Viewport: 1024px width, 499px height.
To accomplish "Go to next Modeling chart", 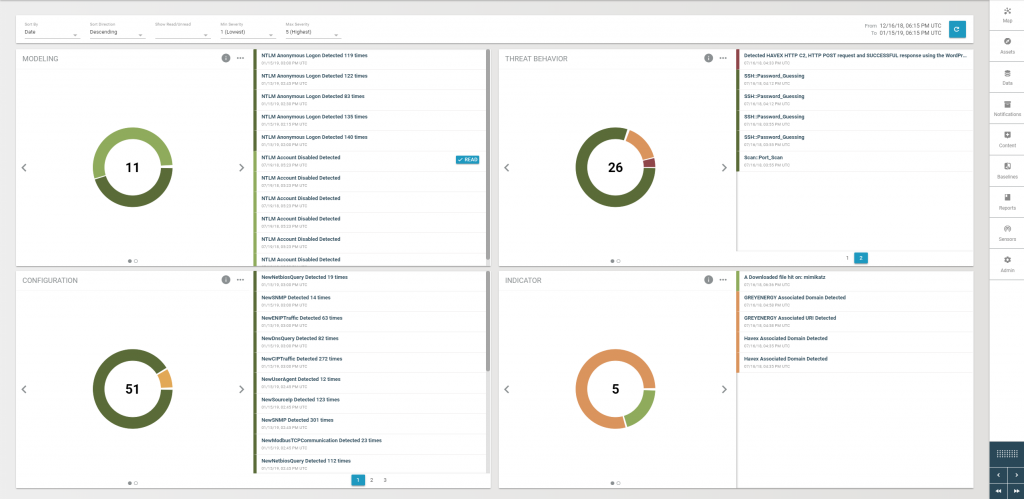I will 241,168.
